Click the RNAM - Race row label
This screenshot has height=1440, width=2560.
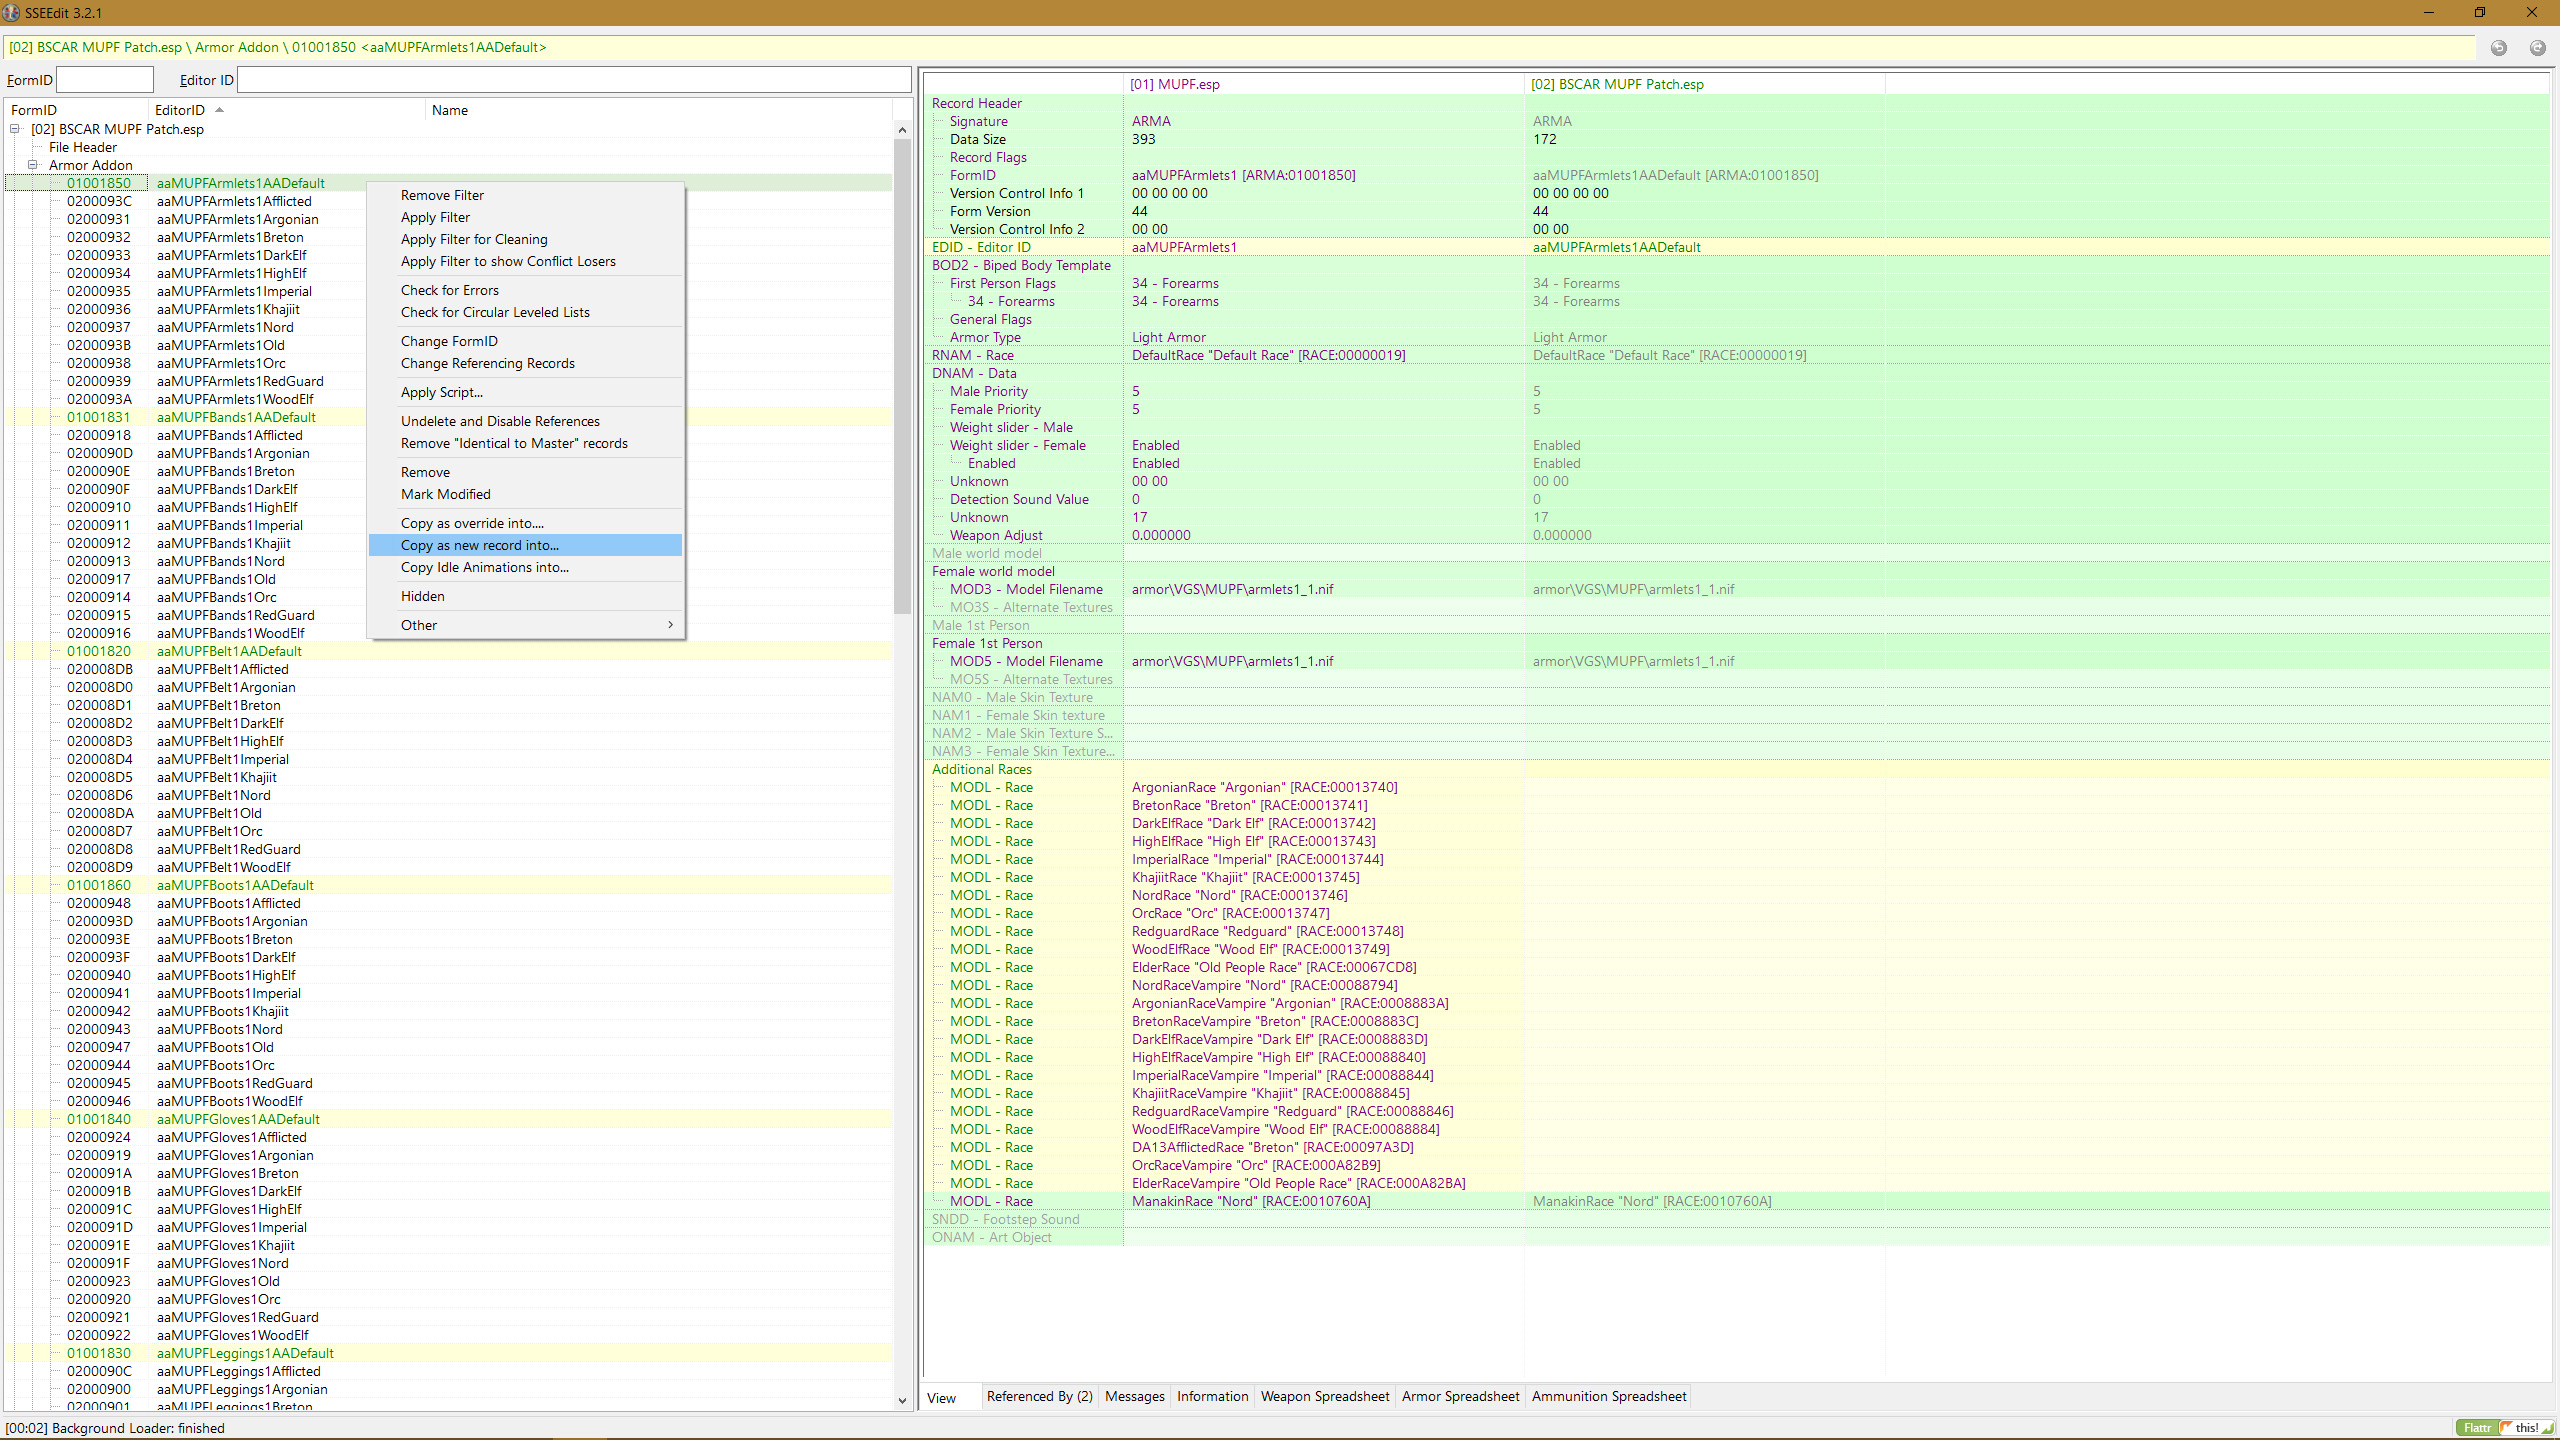pyautogui.click(x=973, y=355)
